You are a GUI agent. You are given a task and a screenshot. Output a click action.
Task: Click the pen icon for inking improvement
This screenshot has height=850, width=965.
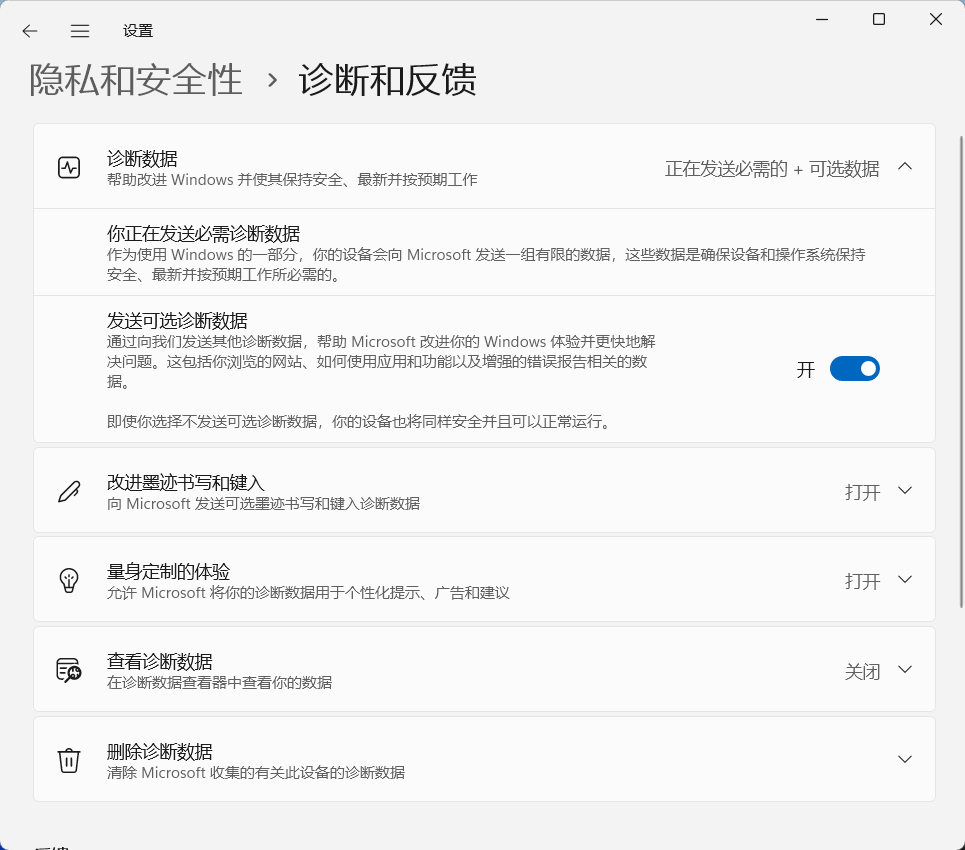[x=68, y=491]
